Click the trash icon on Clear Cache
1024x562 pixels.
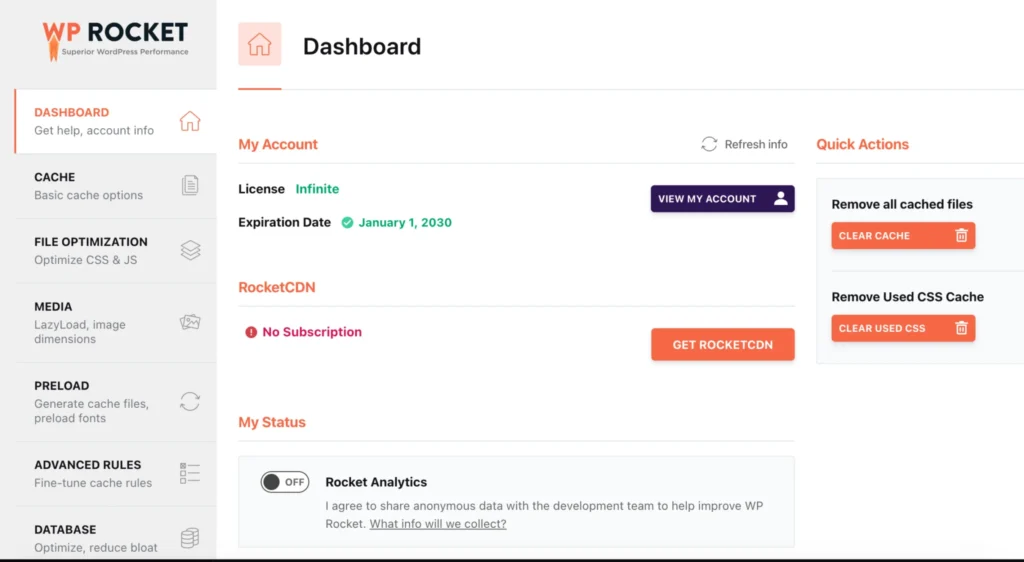(961, 236)
